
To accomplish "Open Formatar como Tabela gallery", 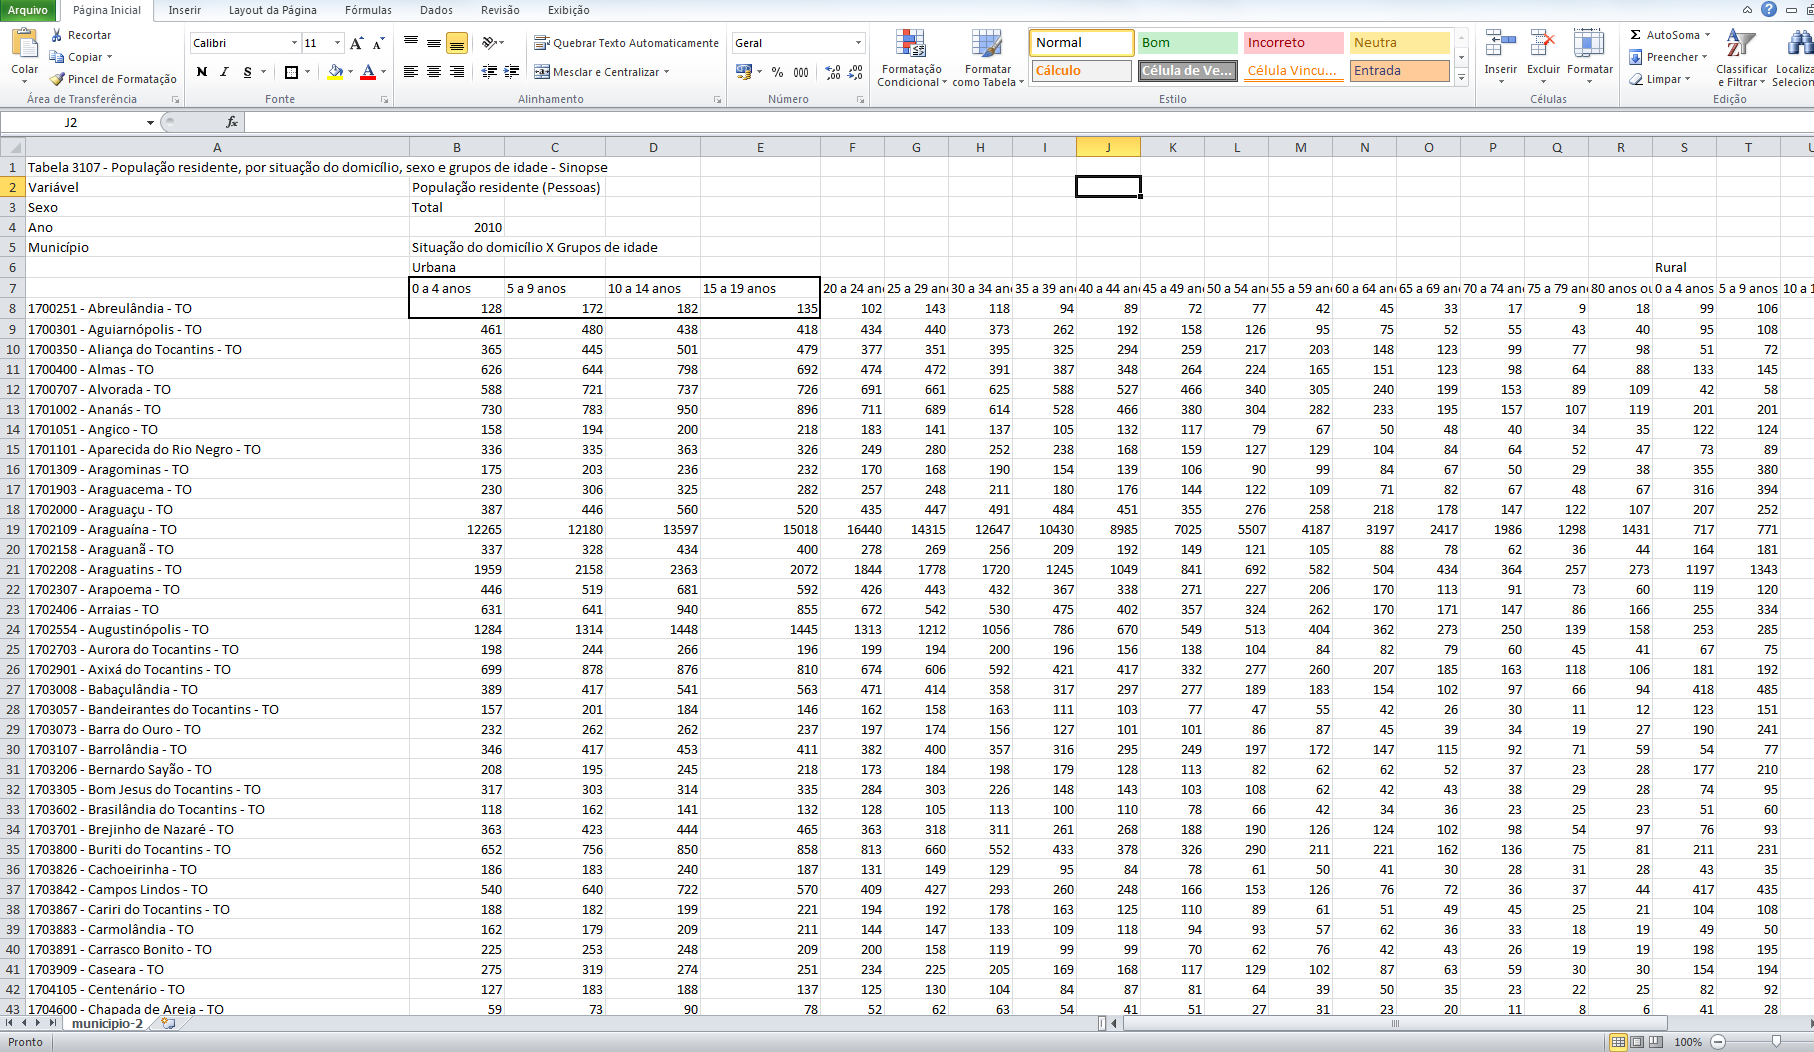I will pos(988,58).
